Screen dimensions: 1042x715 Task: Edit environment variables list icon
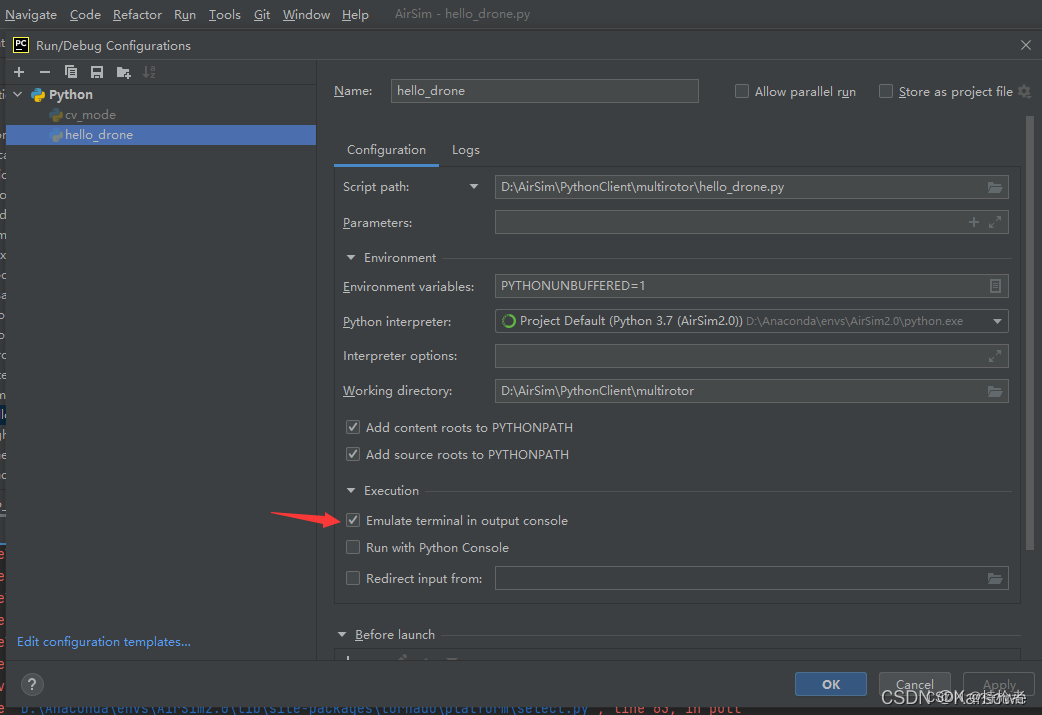[995, 286]
